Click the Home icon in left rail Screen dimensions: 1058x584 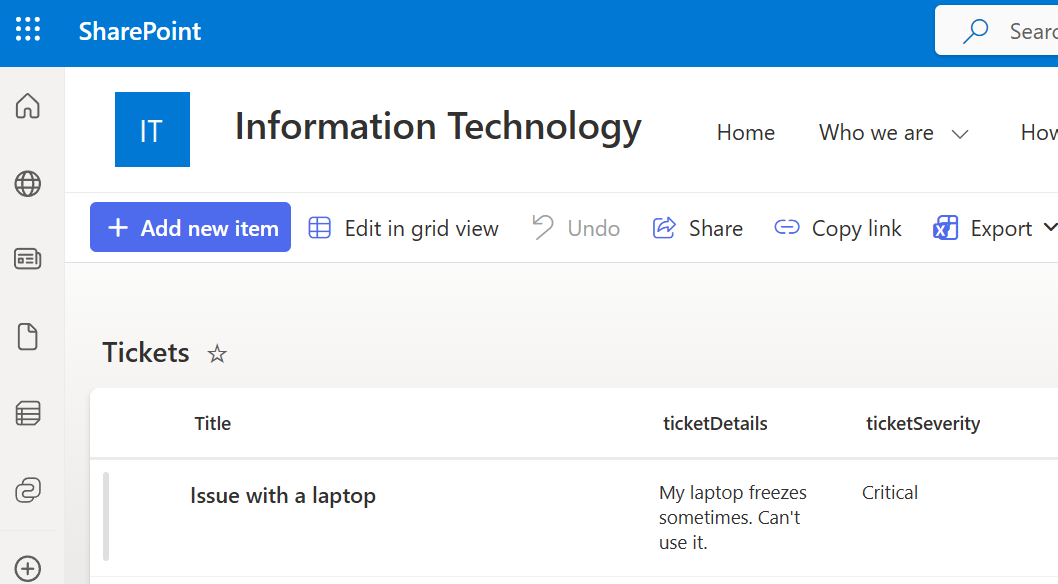28,106
